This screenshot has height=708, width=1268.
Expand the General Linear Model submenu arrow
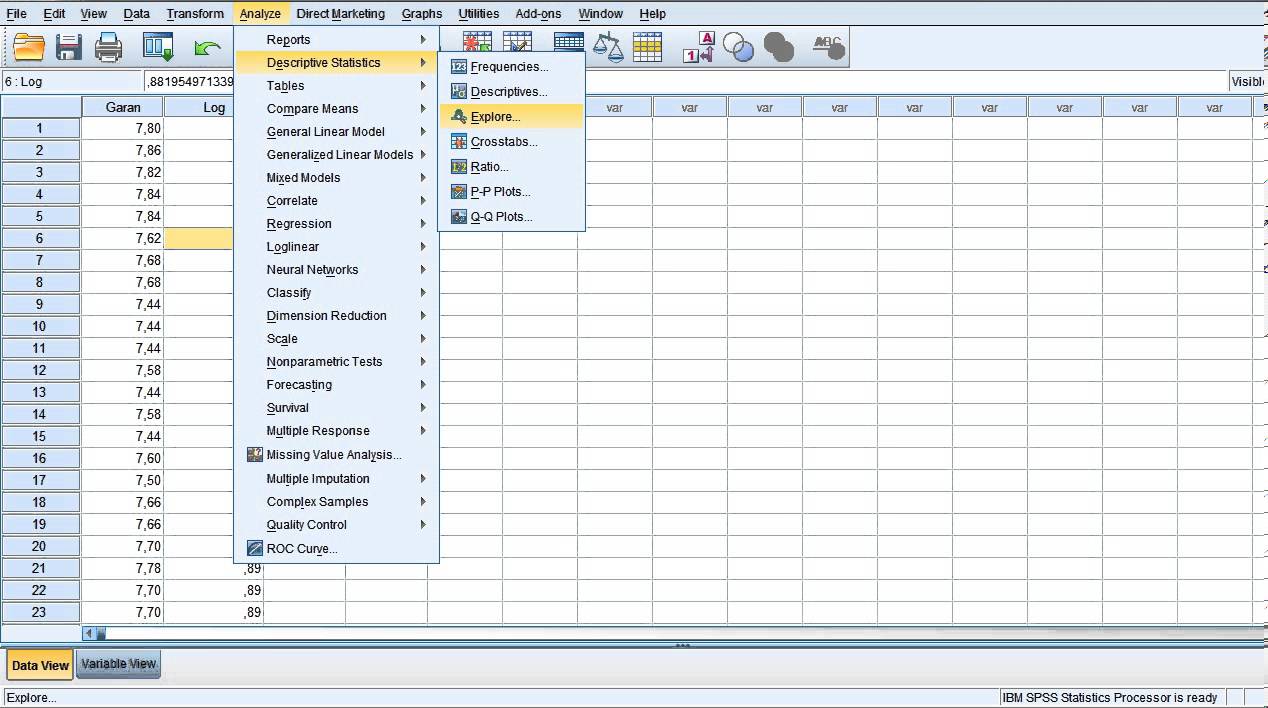tap(423, 132)
